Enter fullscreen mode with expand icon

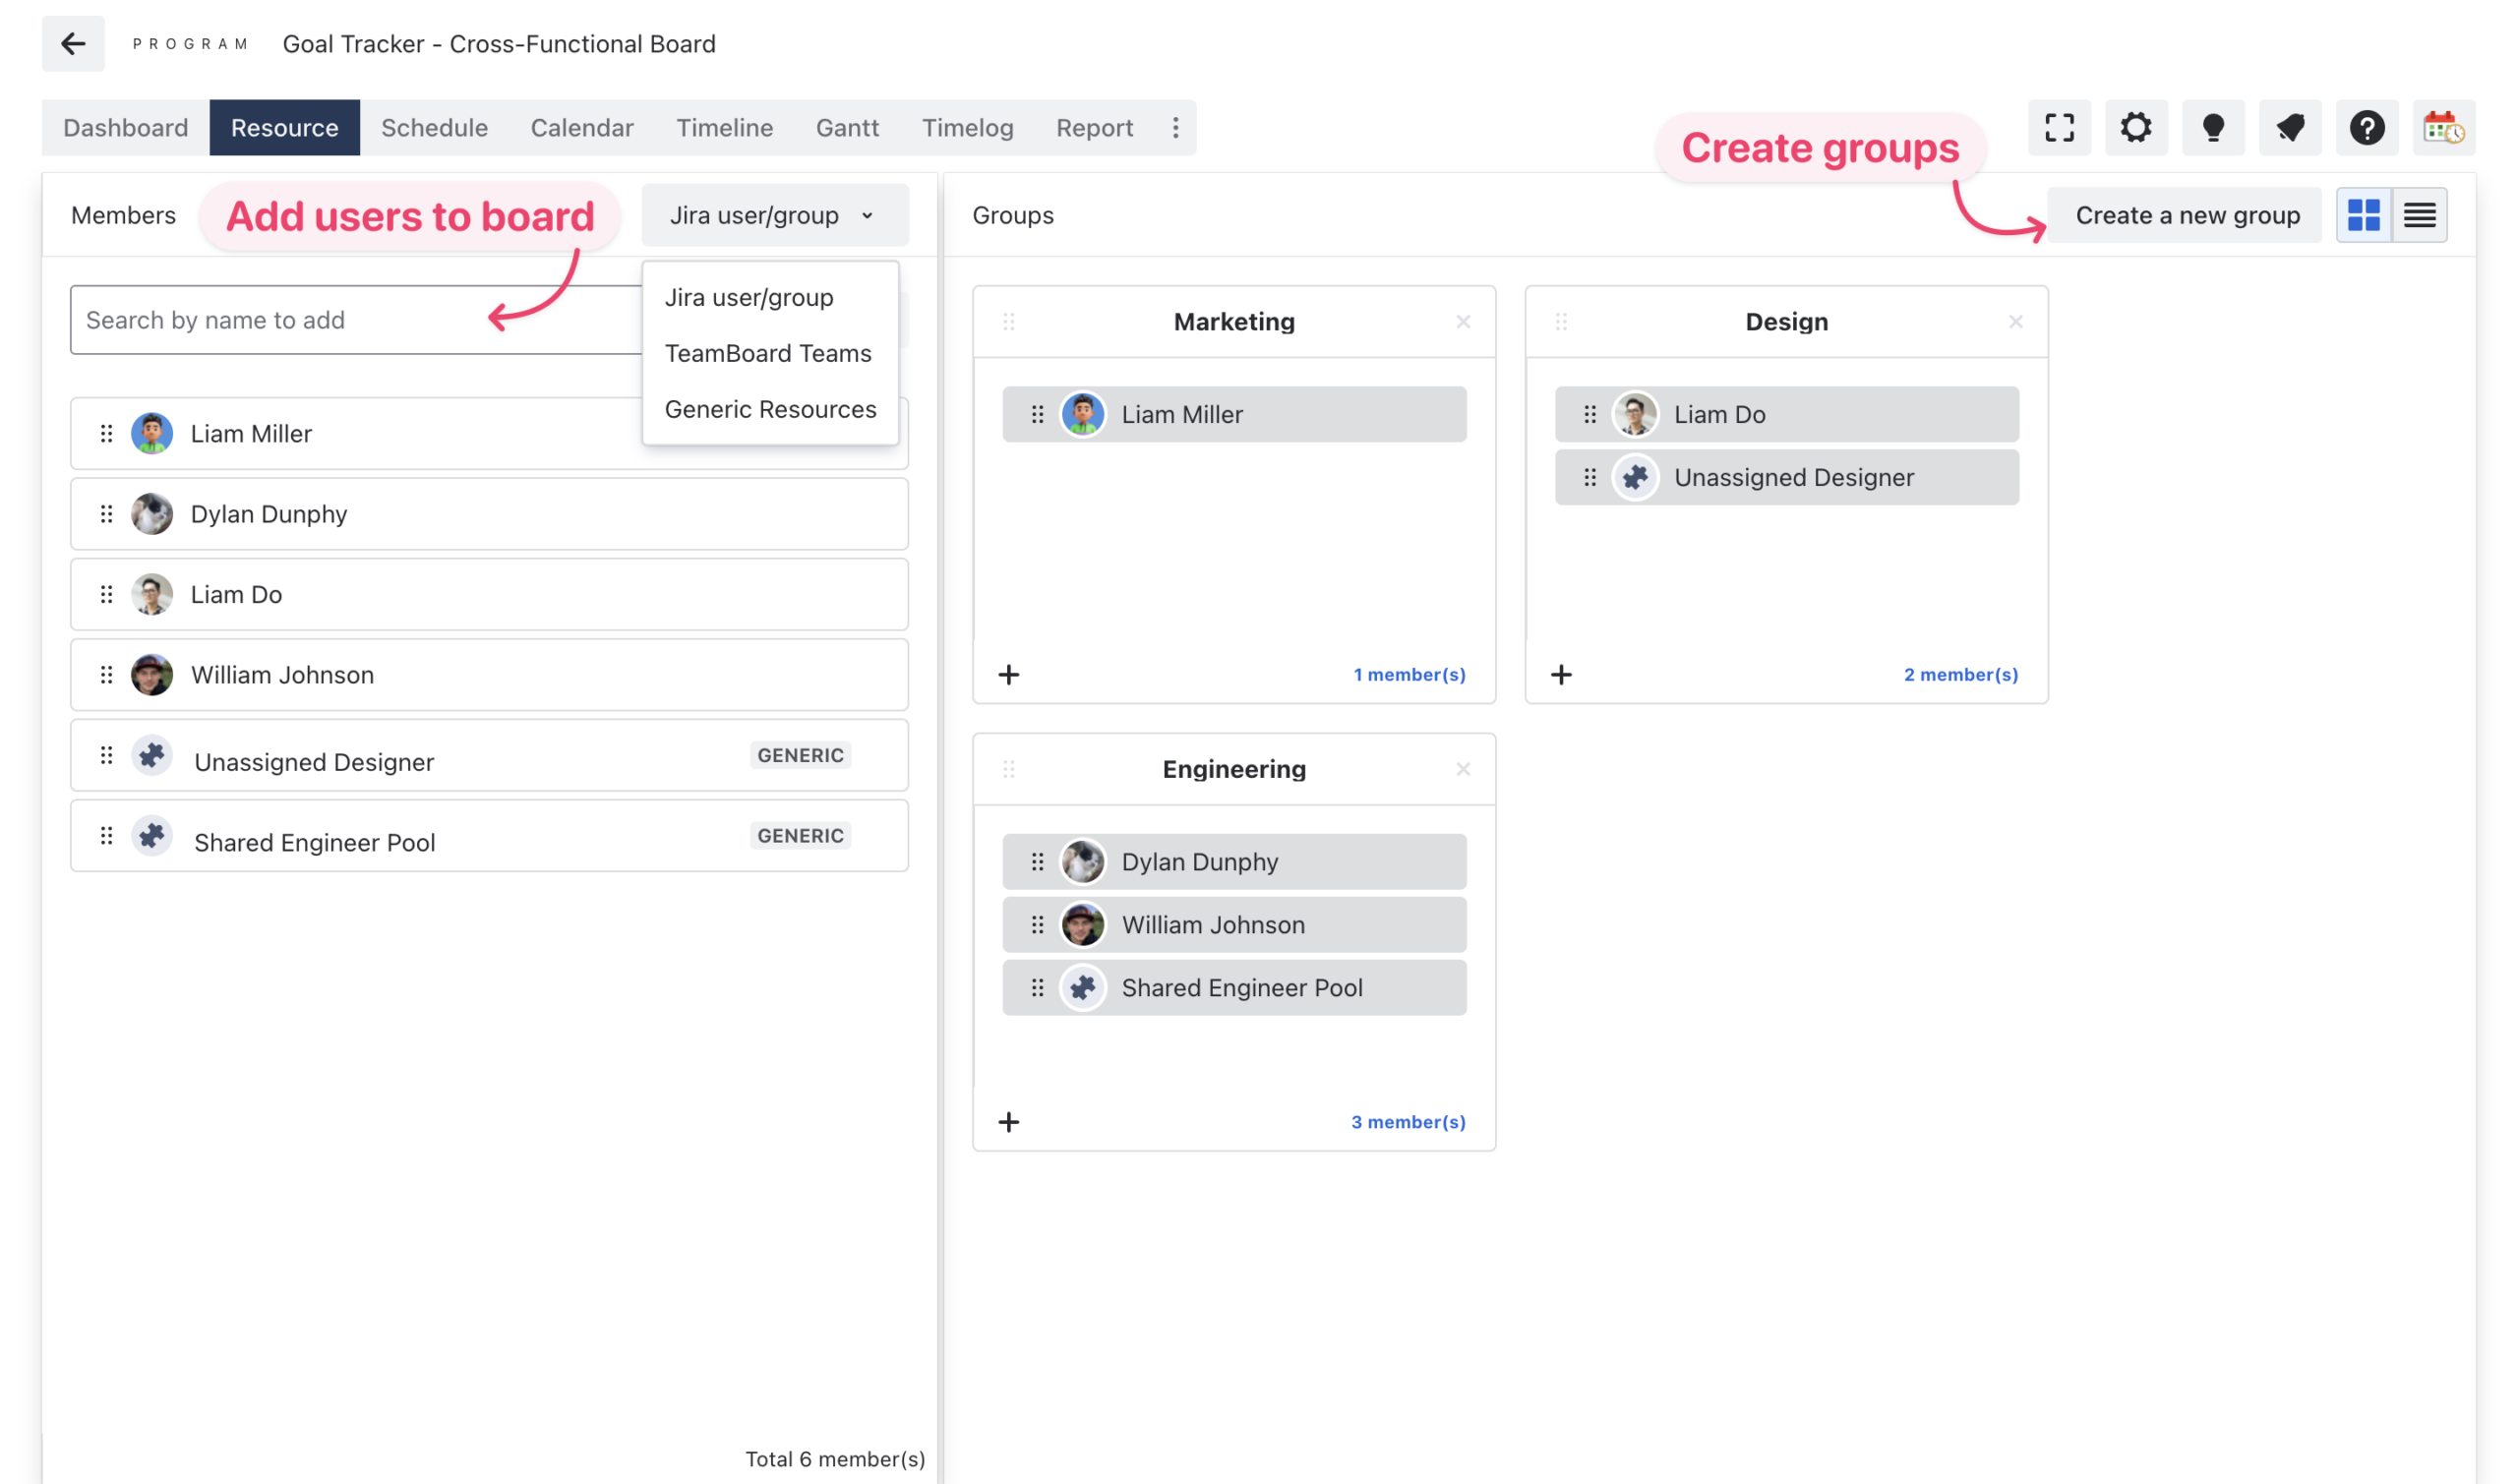point(2058,128)
